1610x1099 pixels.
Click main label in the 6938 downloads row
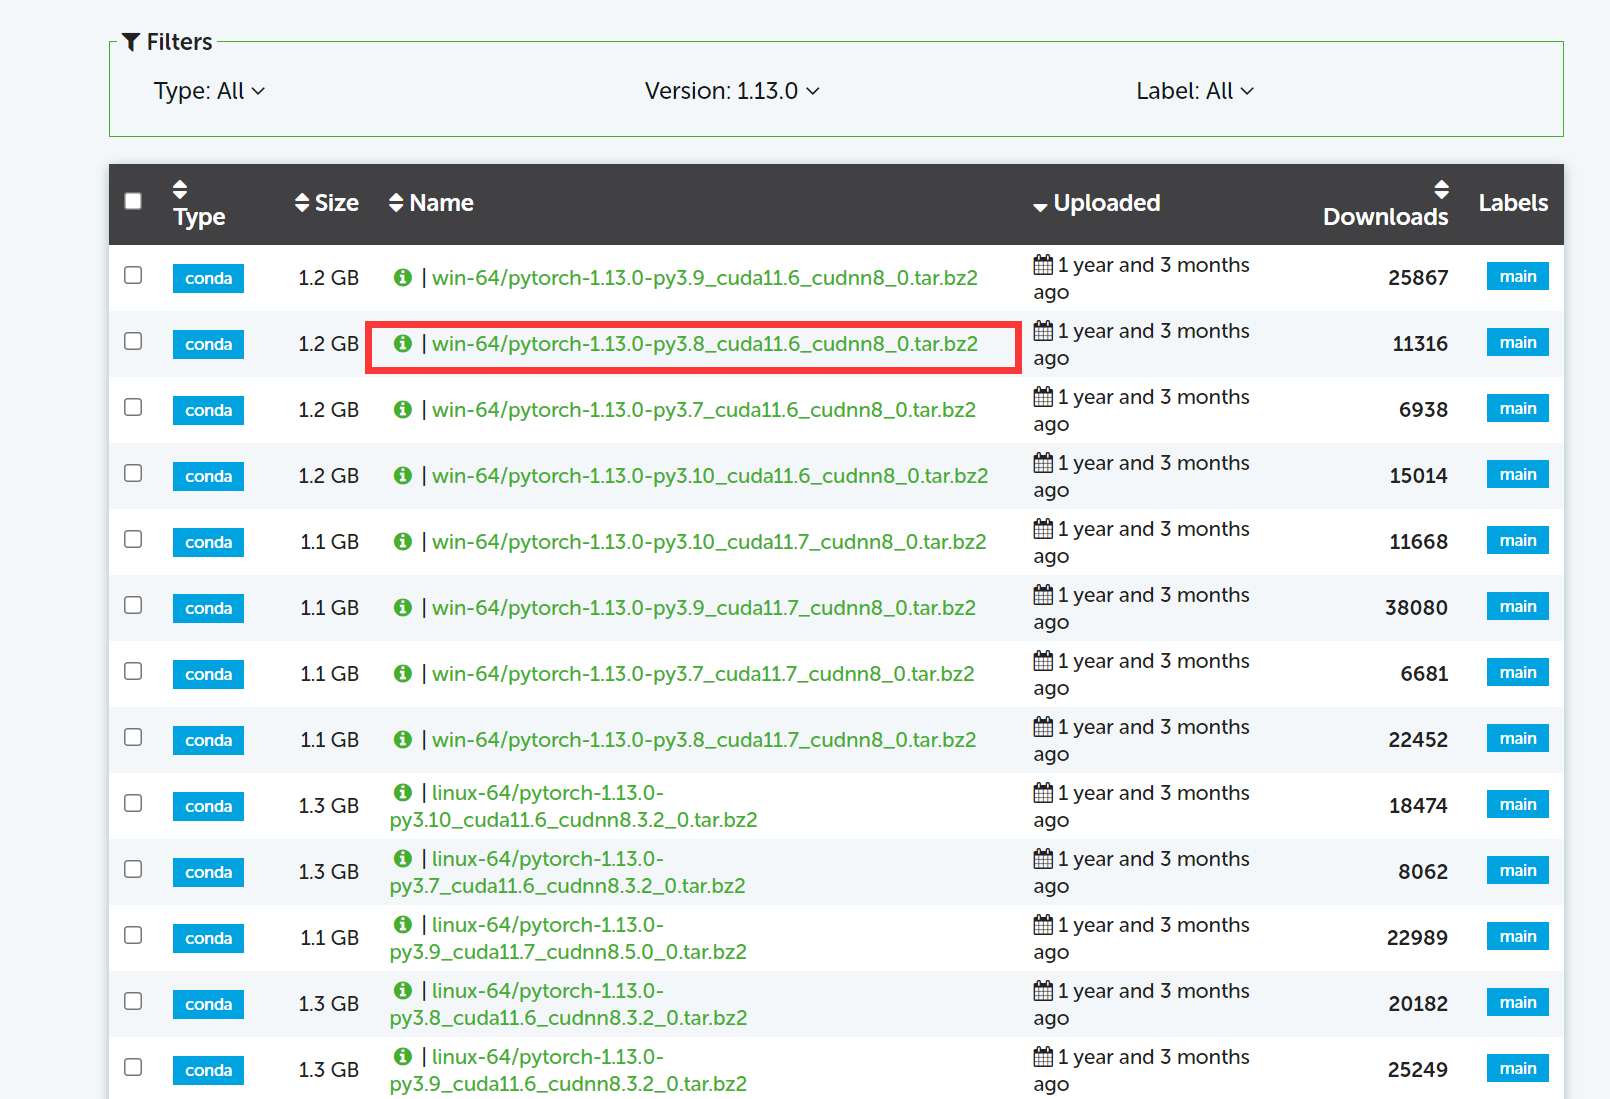1518,408
